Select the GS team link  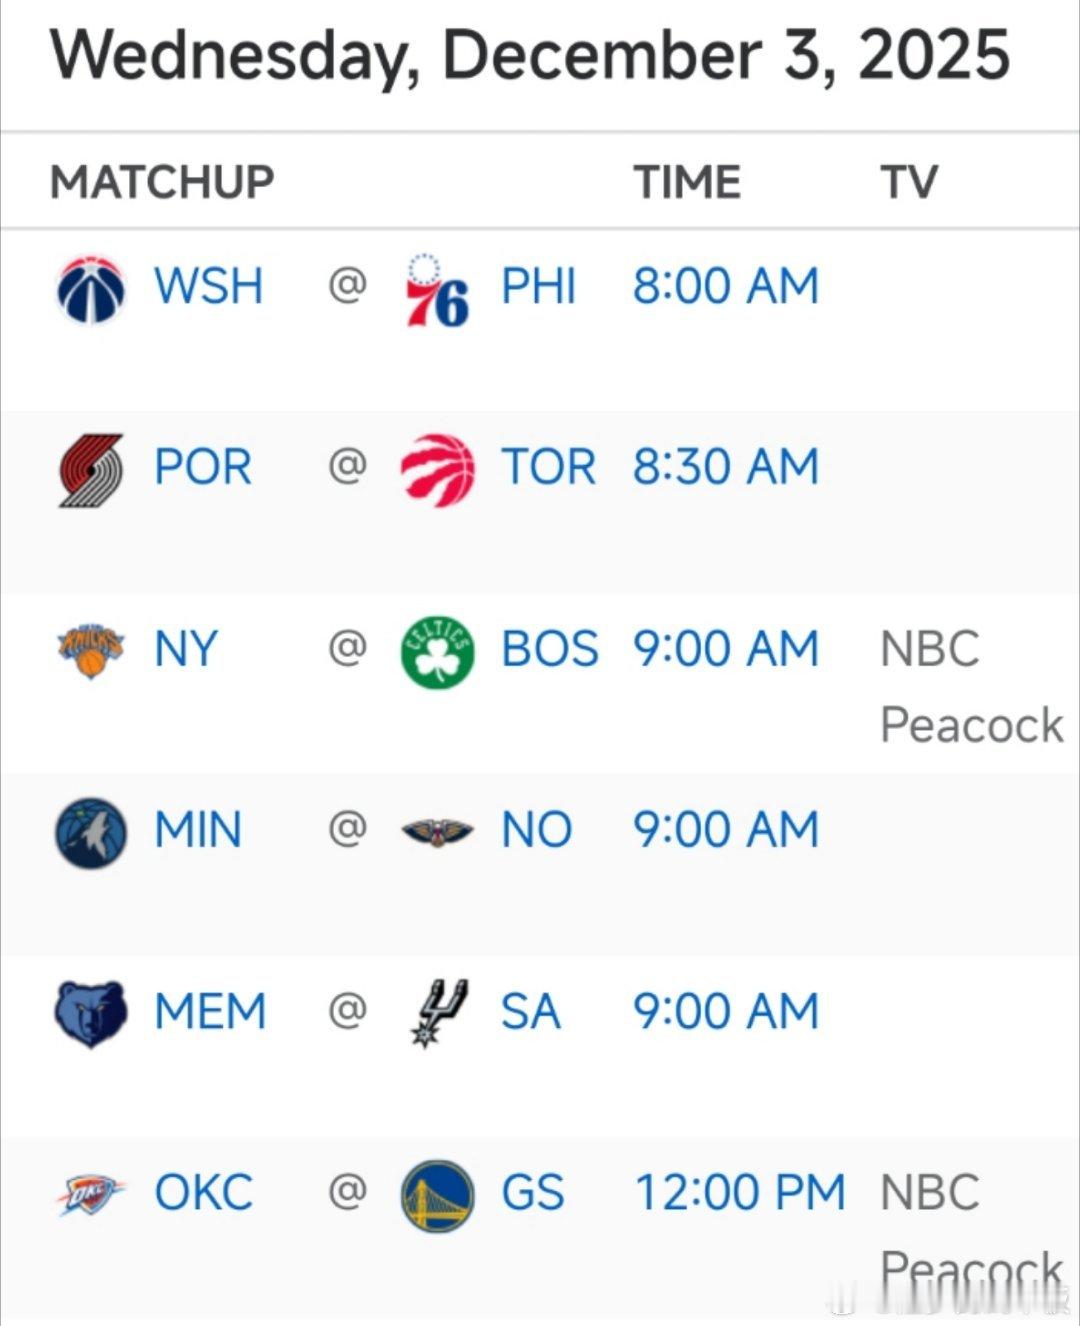click(533, 1193)
